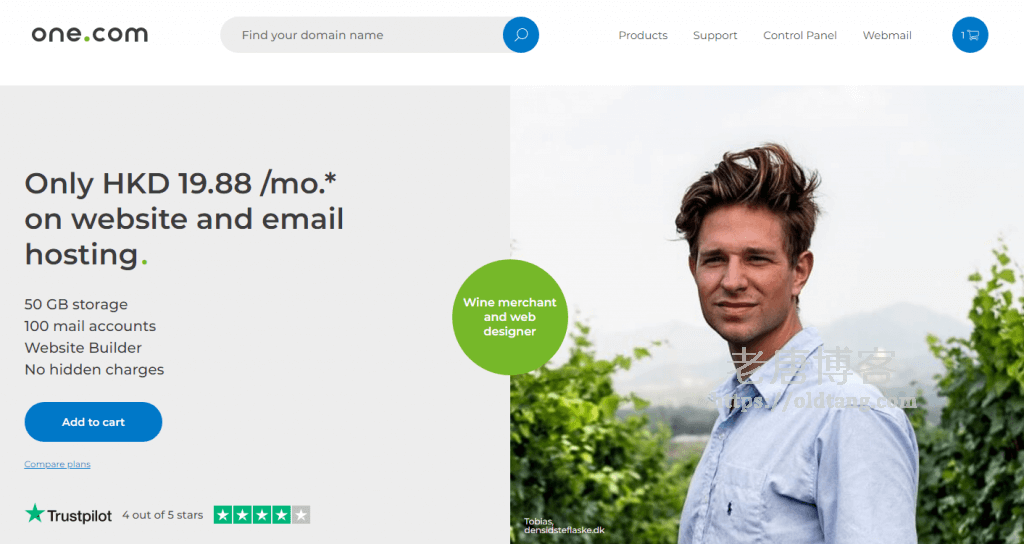Open the Products menu
Screen dimensions: 1024x544
[x=643, y=35]
